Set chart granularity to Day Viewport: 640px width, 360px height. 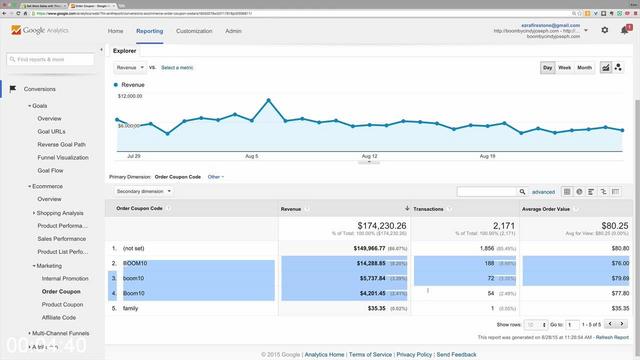coord(547,68)
